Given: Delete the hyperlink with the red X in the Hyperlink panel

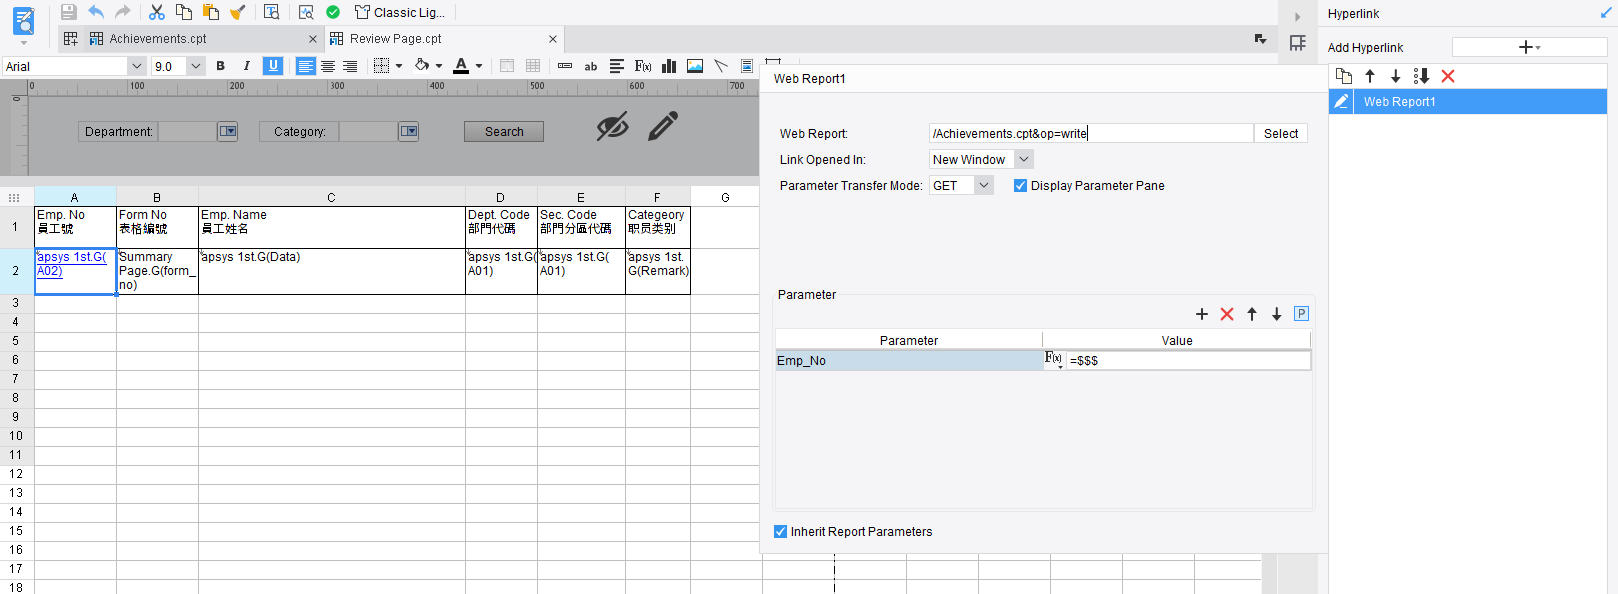Looking at the screenshot, I should point(1448,76).
